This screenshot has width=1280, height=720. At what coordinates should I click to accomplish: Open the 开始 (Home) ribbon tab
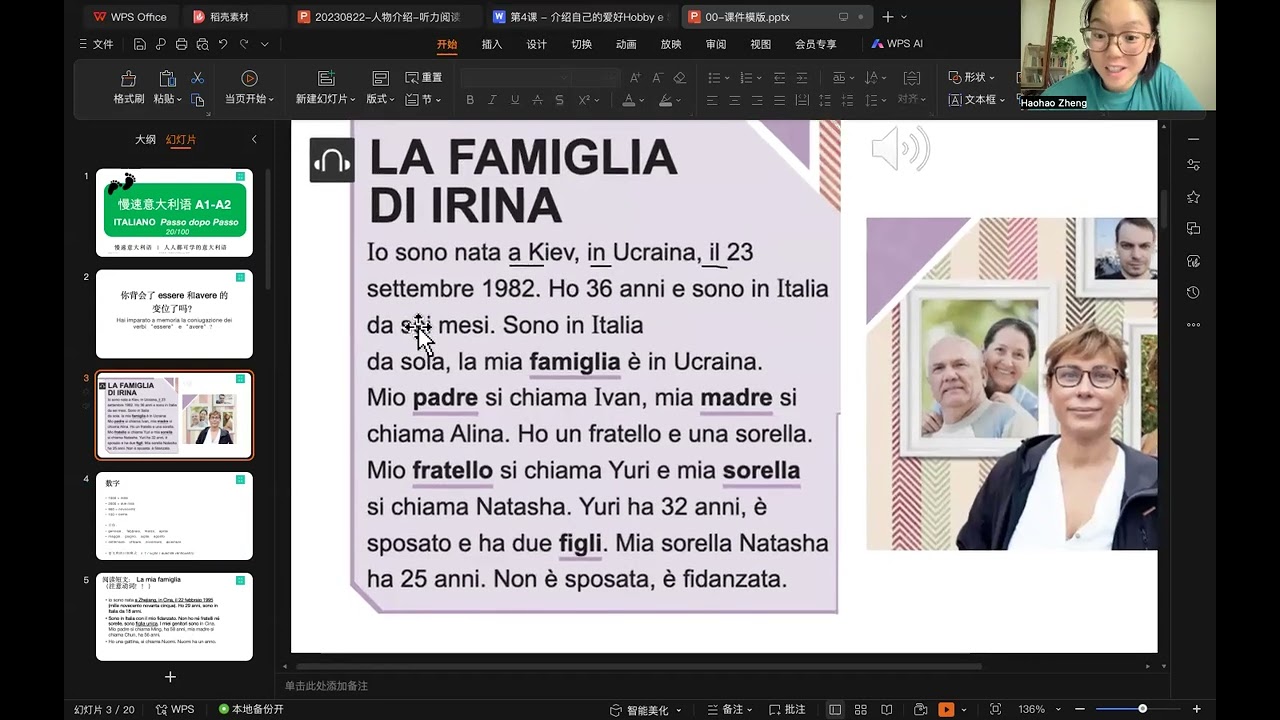click(x=447, y=44)
